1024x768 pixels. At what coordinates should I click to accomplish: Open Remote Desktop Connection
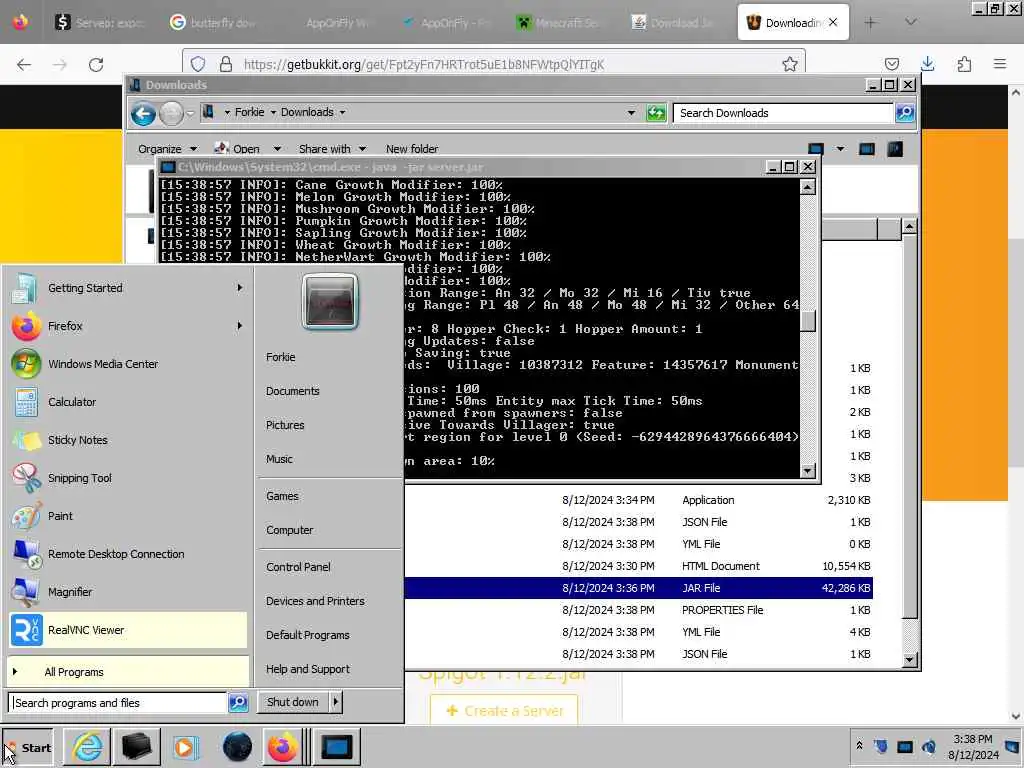[129, 554]
